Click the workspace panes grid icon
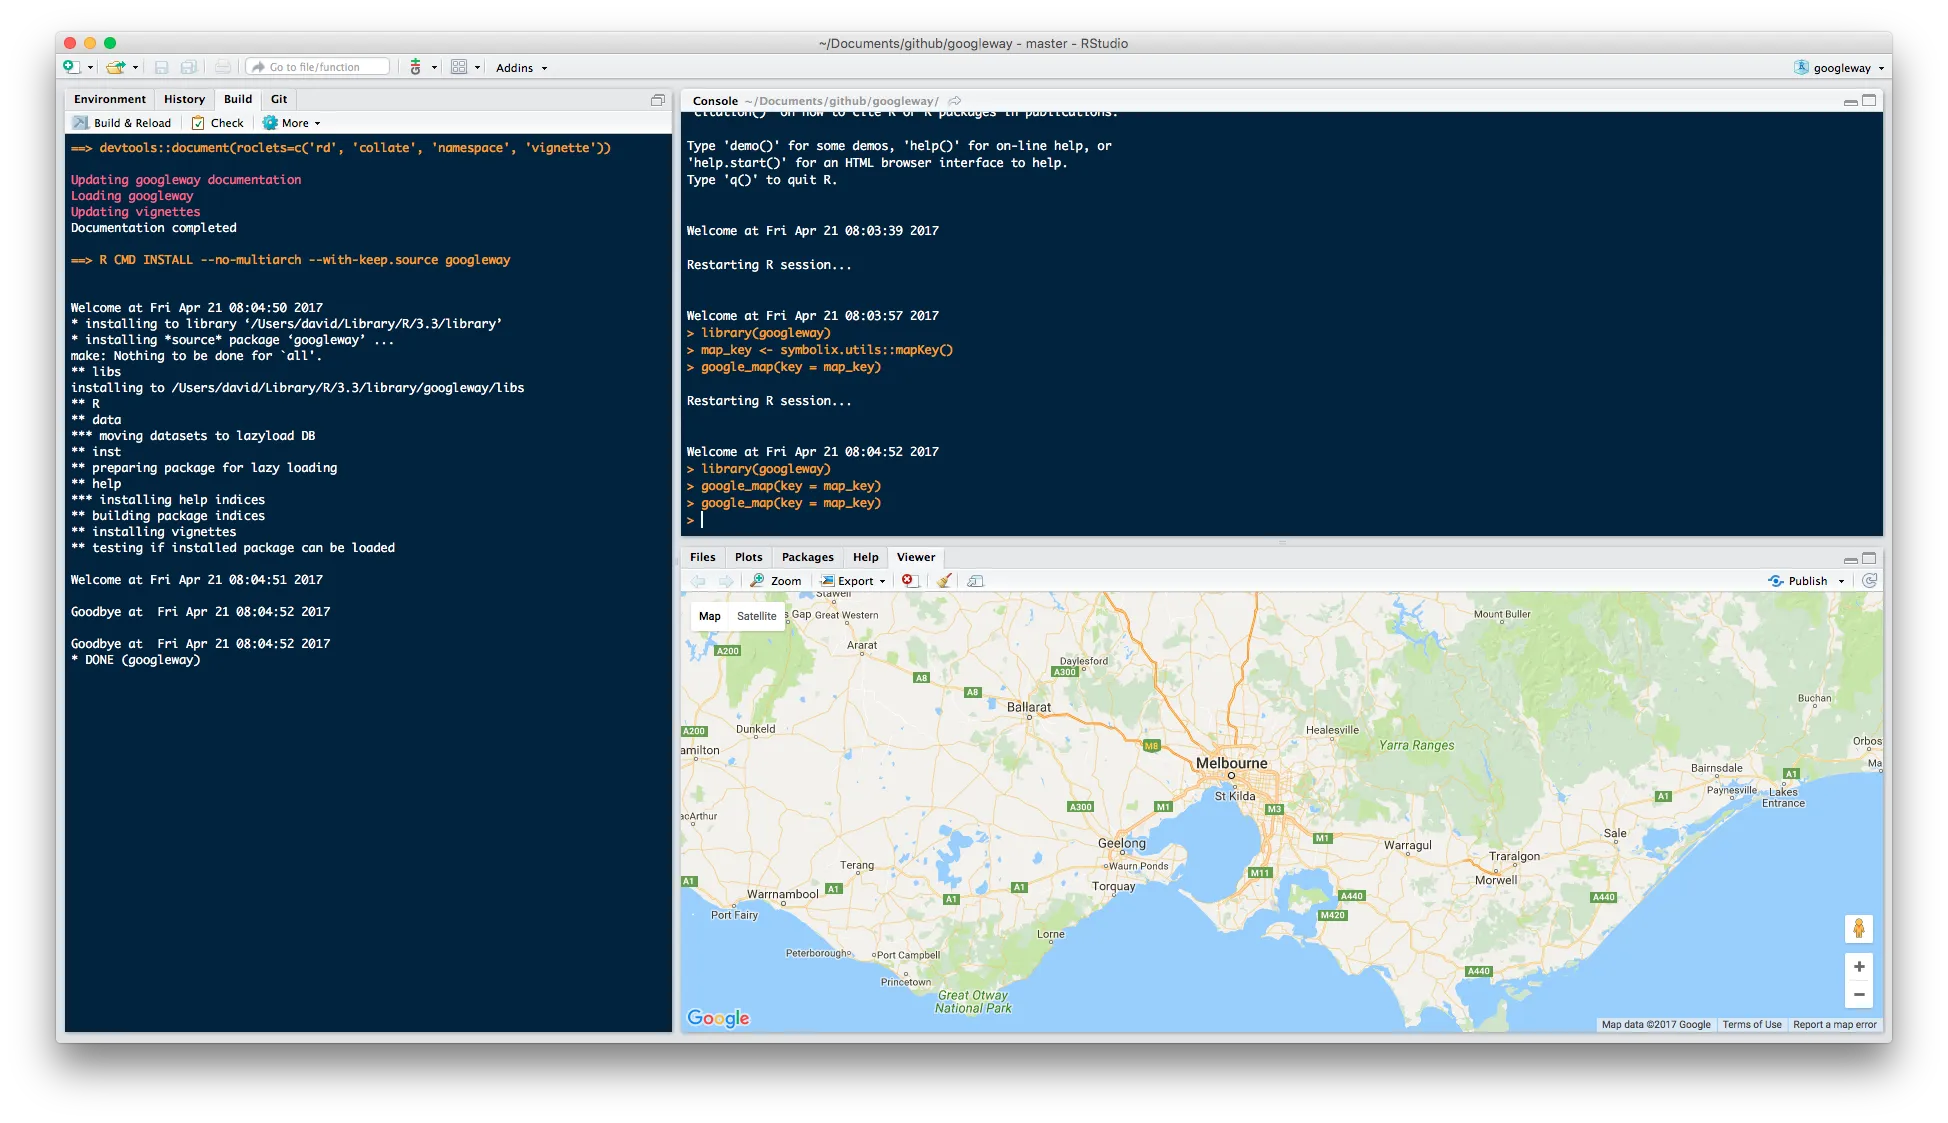1948x1123 pixels. (x=459, y=67)
